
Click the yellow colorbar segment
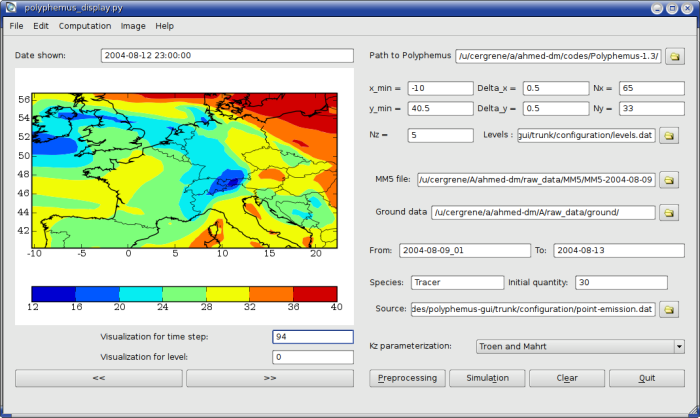pos(228,294)
